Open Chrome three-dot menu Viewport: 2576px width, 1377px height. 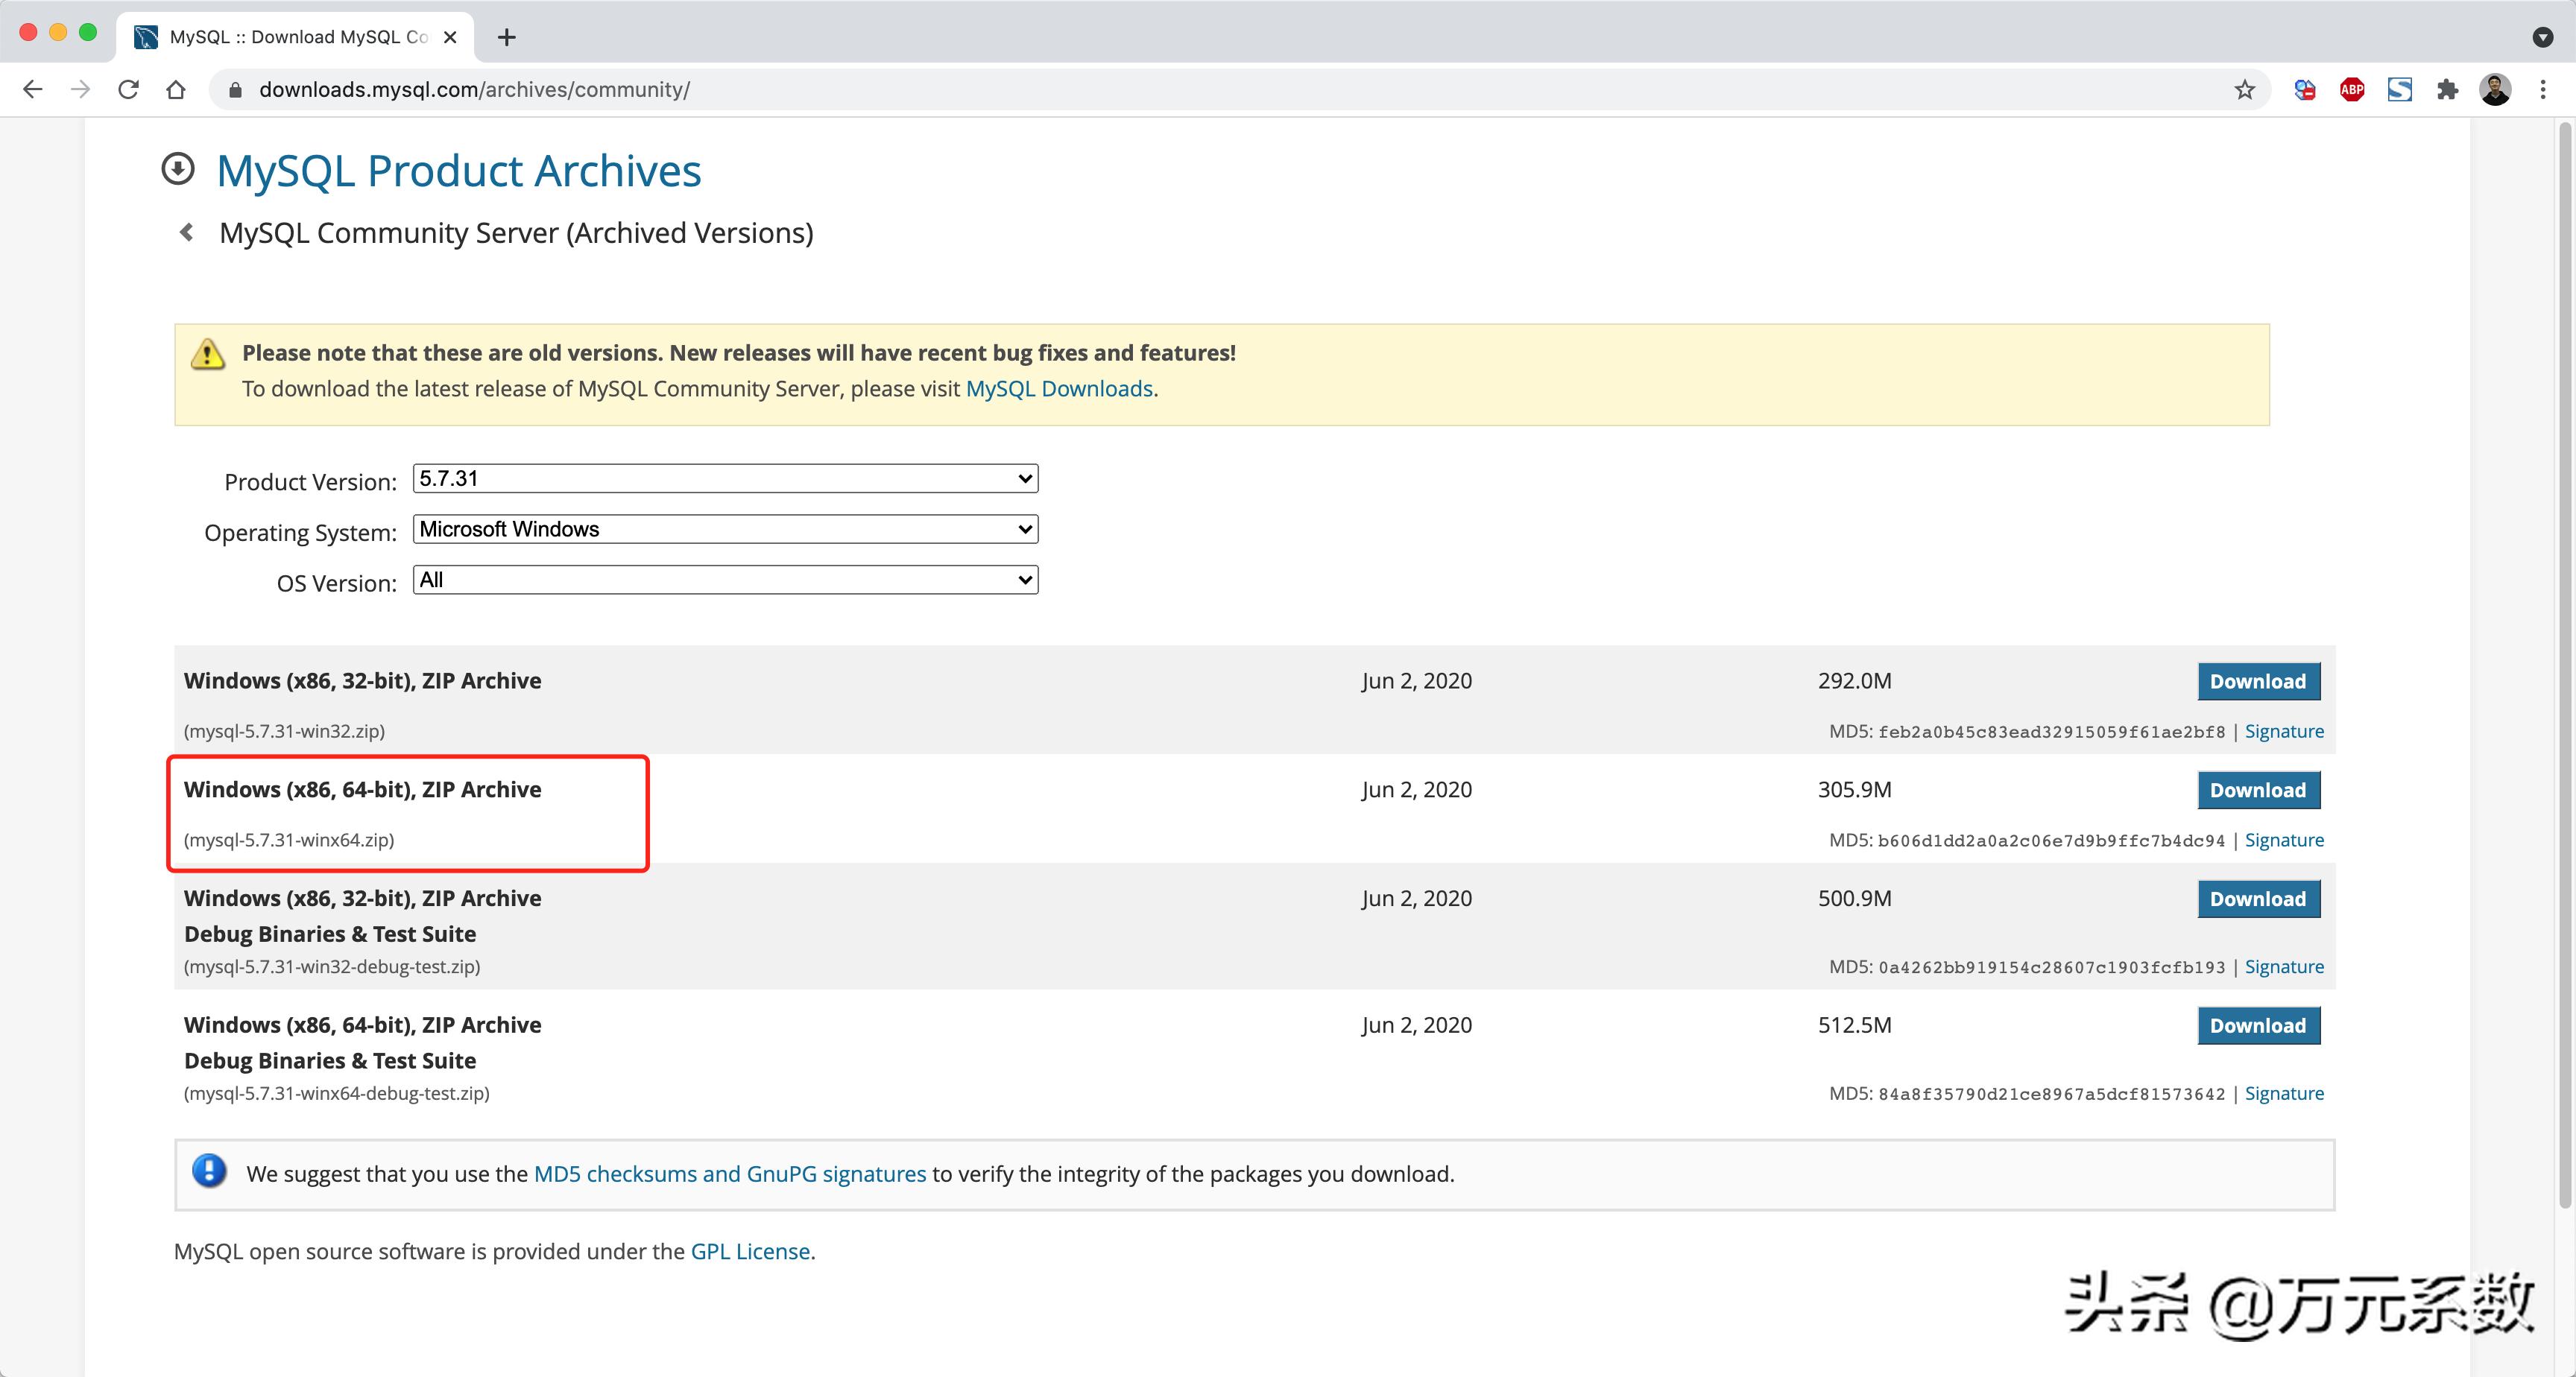pos(2542,90)
